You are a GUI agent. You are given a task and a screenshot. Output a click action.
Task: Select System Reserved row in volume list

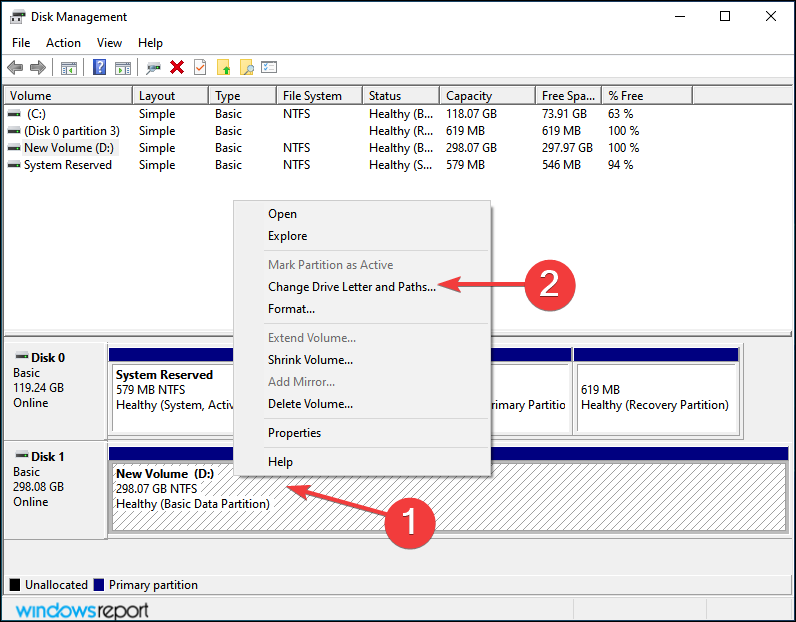click(67, 165)
